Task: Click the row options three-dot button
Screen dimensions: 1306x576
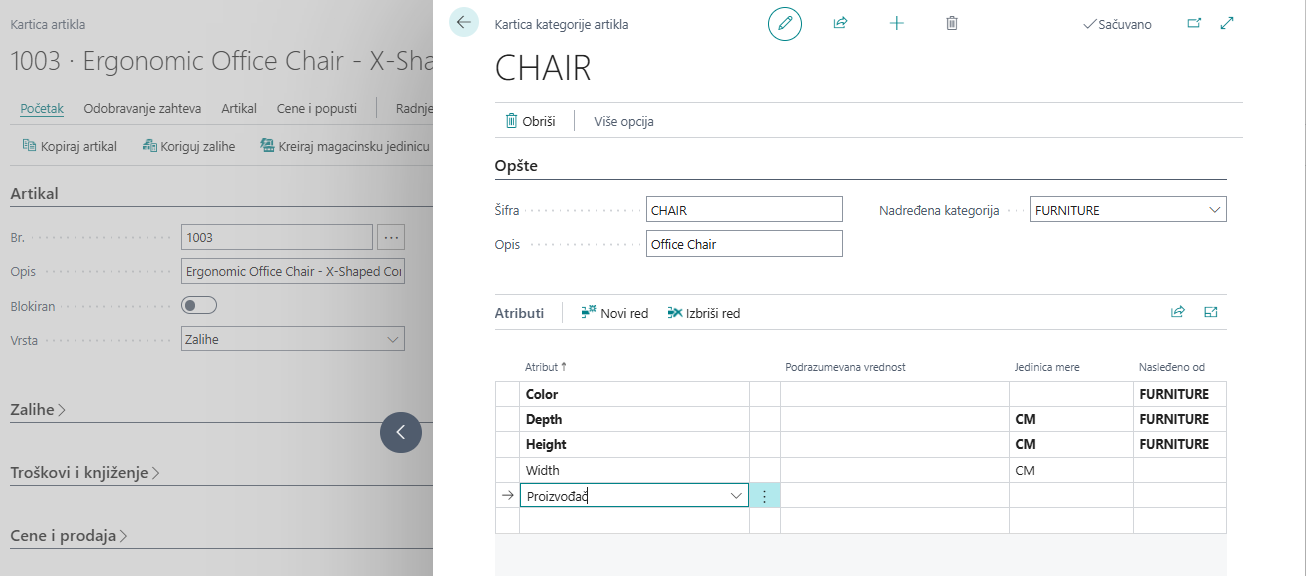Action: click(x=764, y=496)
